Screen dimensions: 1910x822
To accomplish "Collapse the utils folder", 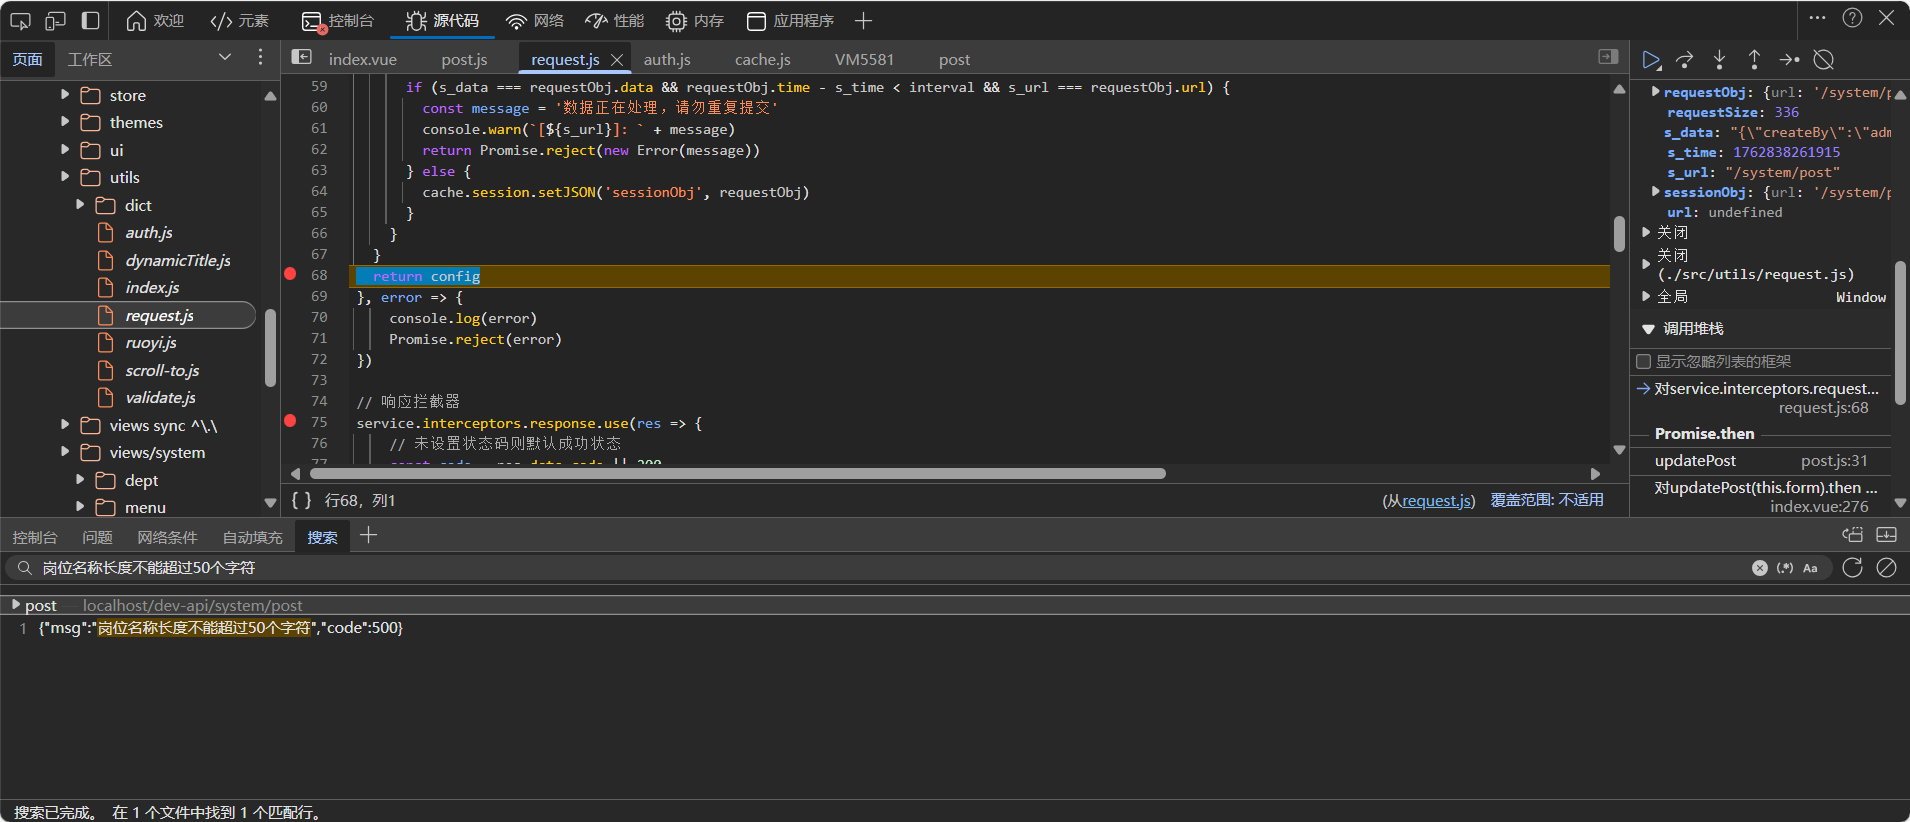I will click(65, 177).
